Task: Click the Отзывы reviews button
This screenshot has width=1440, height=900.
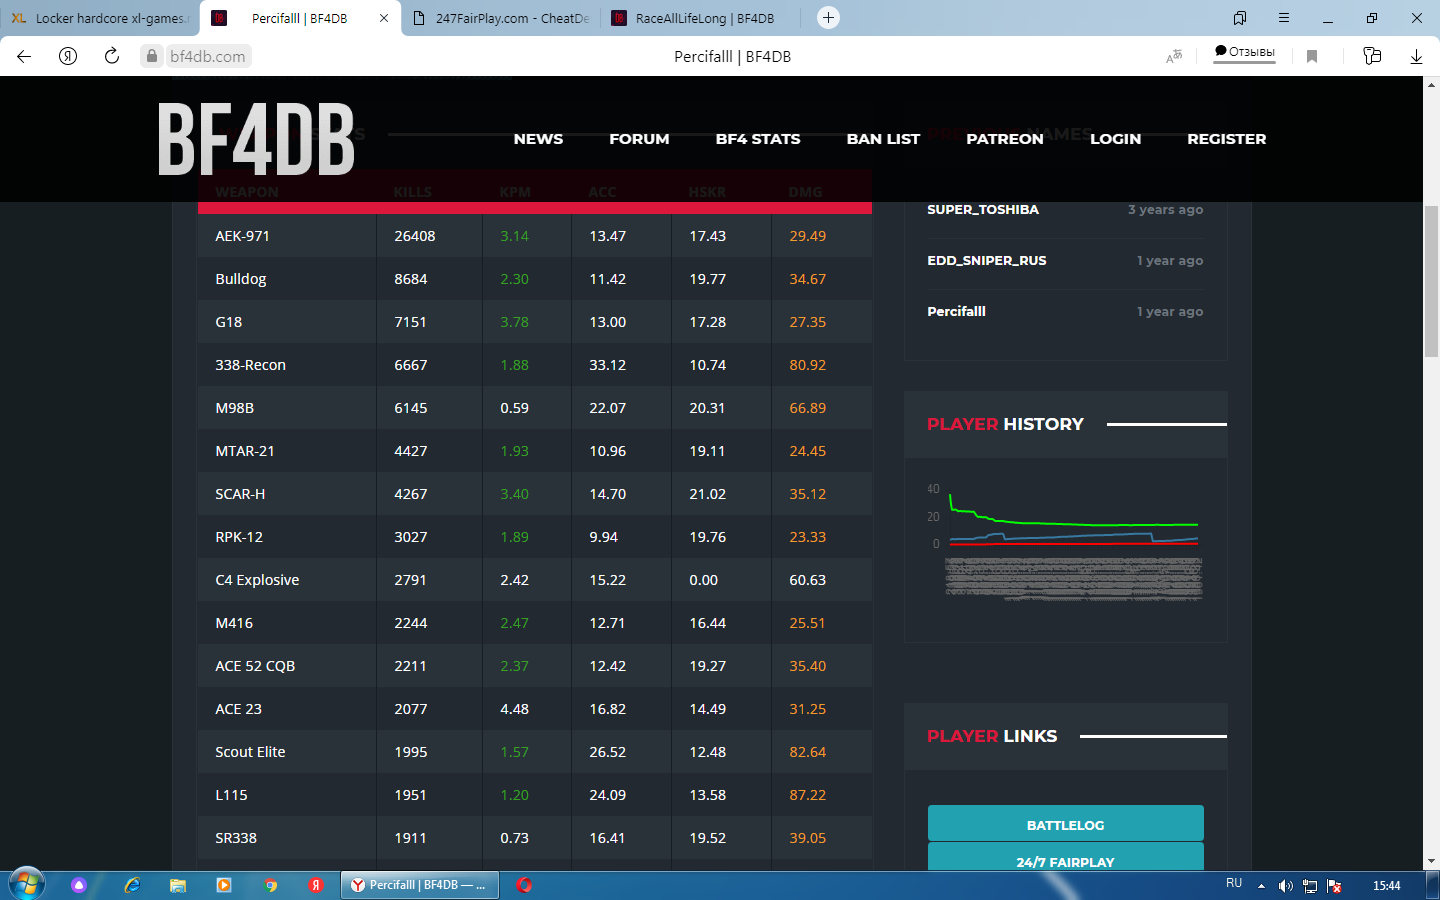Action: [x=1245, y=52]
